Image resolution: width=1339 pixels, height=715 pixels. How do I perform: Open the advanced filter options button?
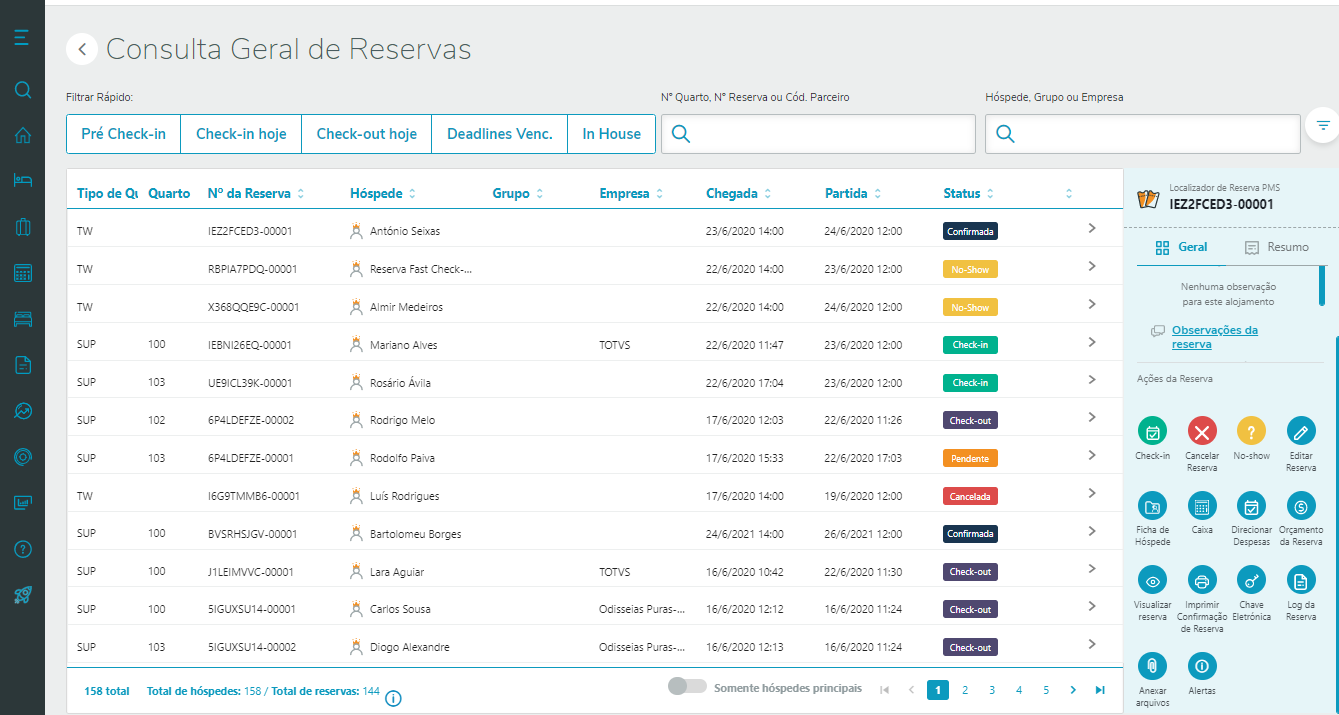[1322, 125]
